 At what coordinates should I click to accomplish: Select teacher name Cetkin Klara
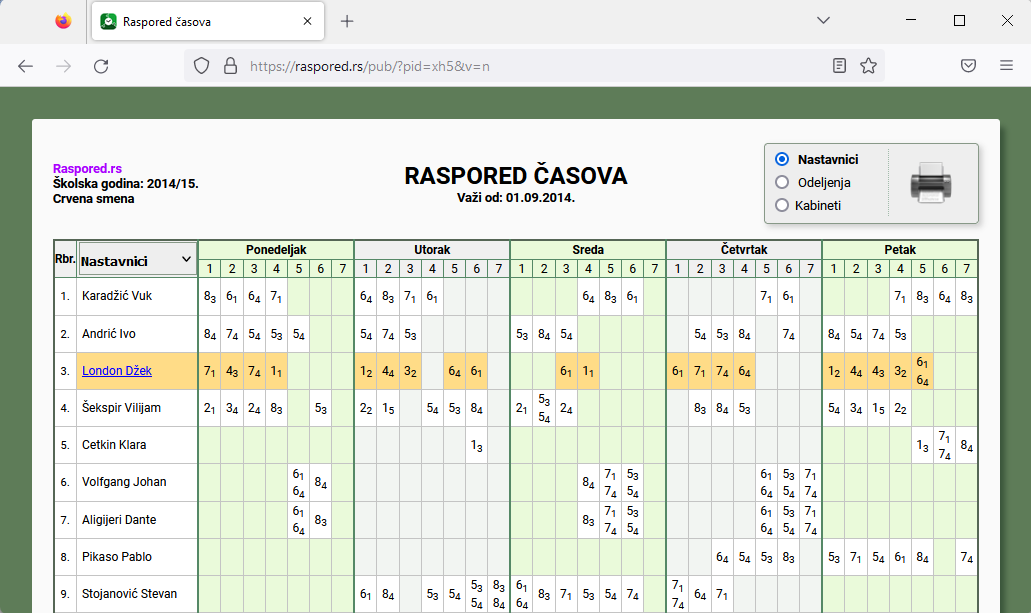114,445
